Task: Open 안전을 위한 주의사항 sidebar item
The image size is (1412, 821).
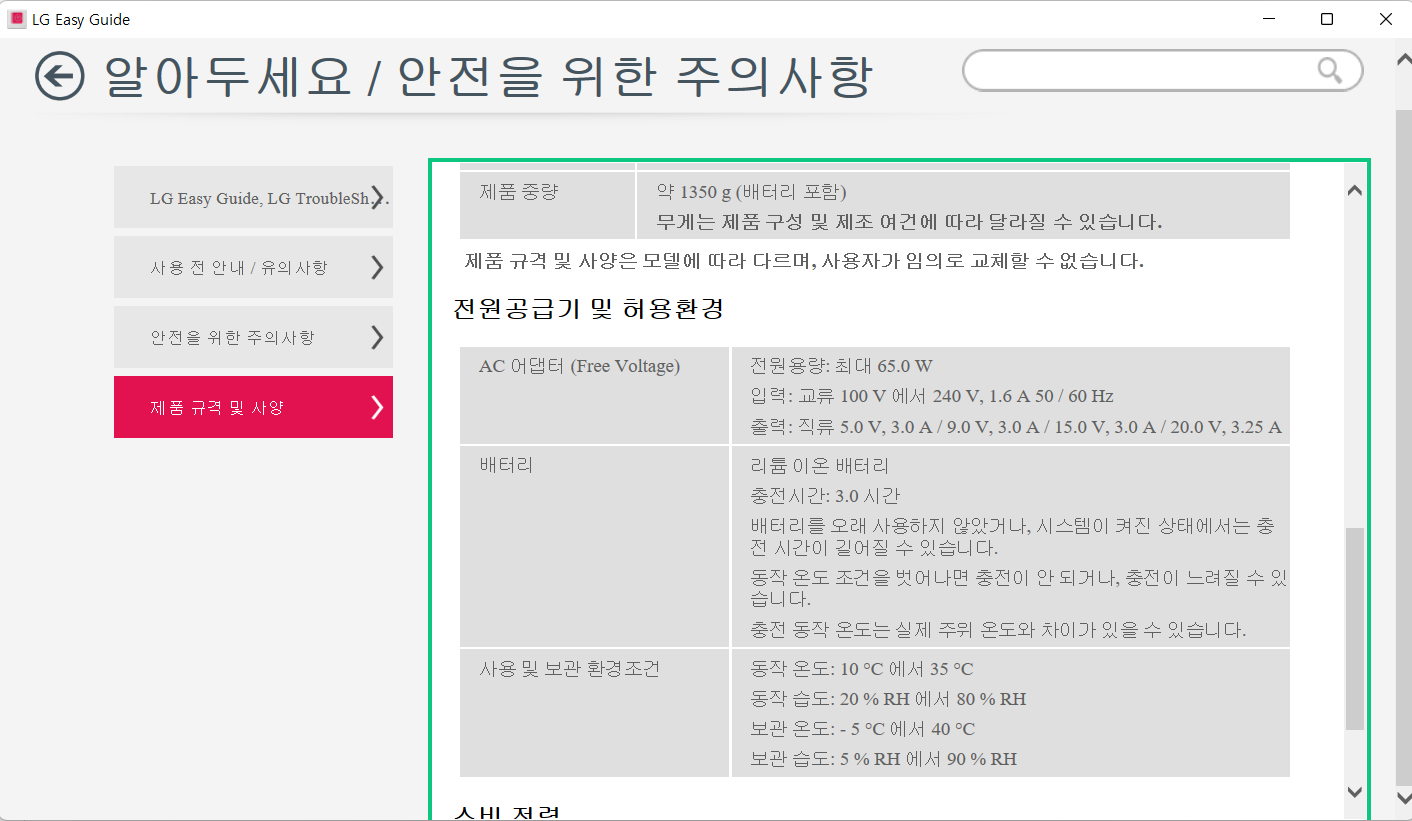Action: tap(253, 337)
